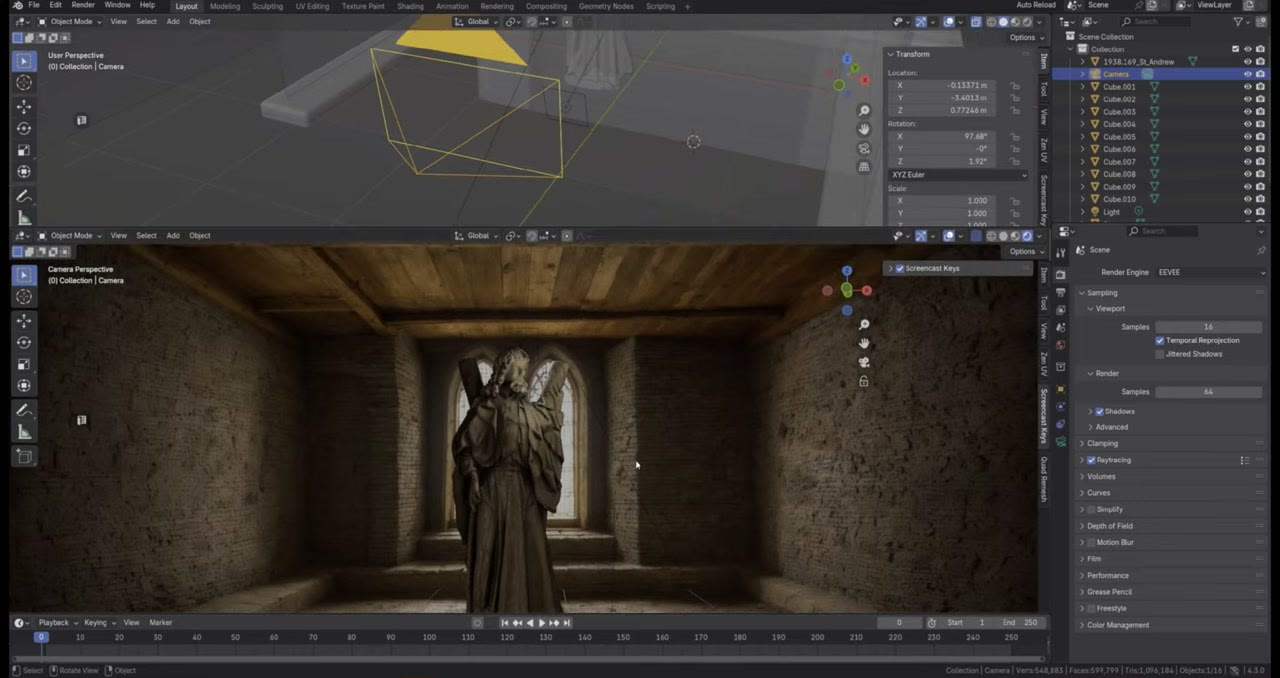The image size is (1280, 678).
Task: Click the pan hand icon in camera viewport
Action: point(864,344)
